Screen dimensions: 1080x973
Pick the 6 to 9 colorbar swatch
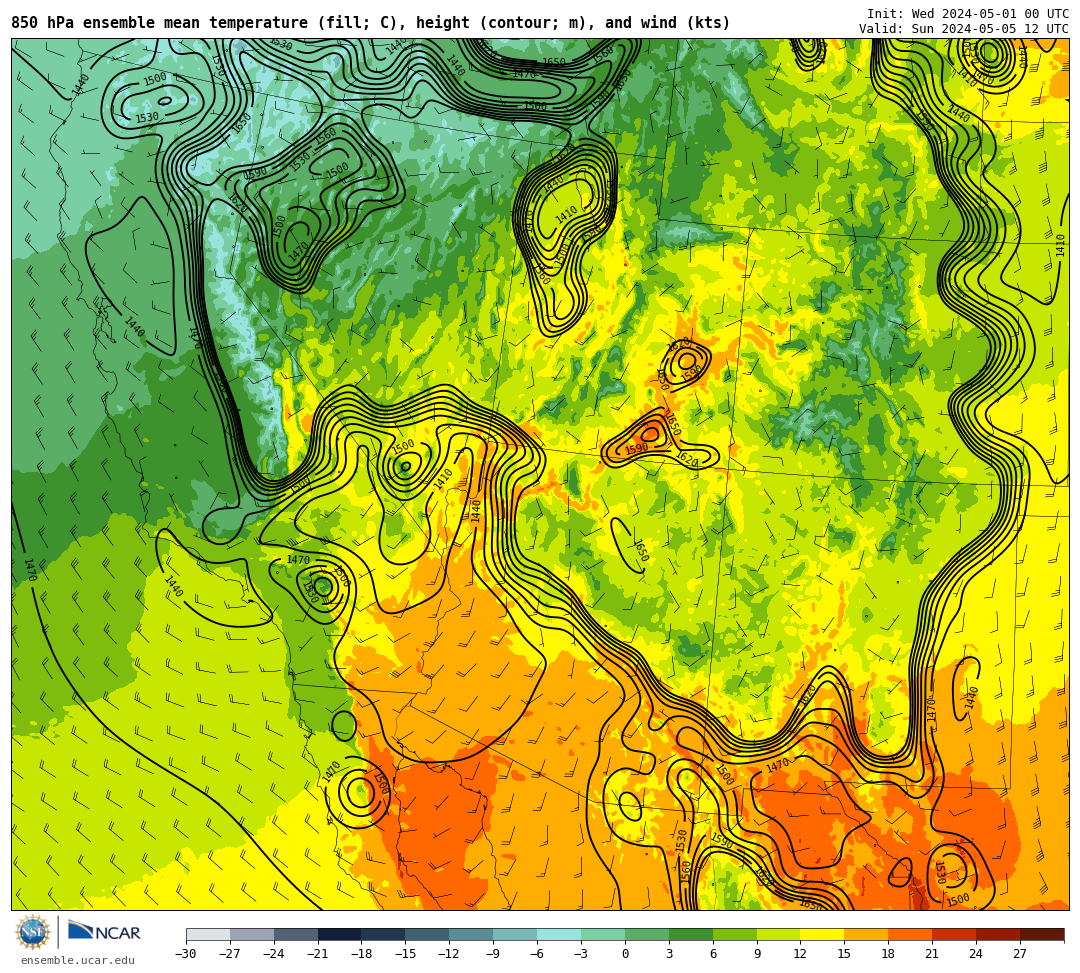click(x=735, y=934)
